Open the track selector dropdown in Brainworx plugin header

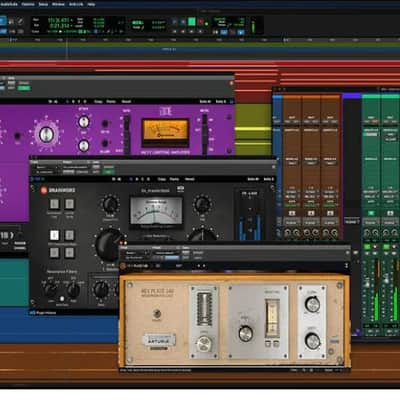(x=47, y=167)
